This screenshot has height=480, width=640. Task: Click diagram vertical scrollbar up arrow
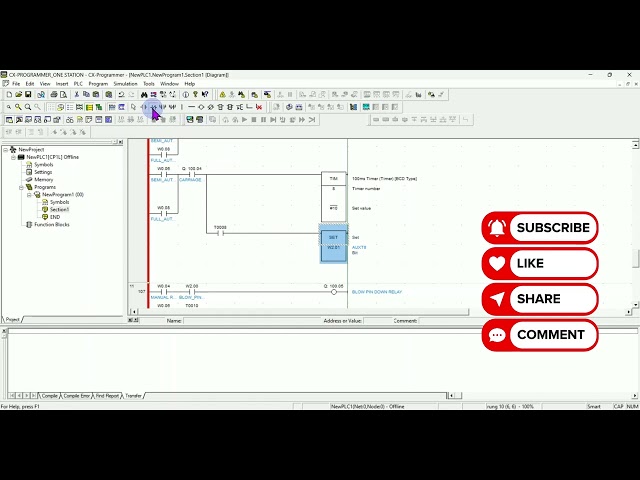point(635,144)
